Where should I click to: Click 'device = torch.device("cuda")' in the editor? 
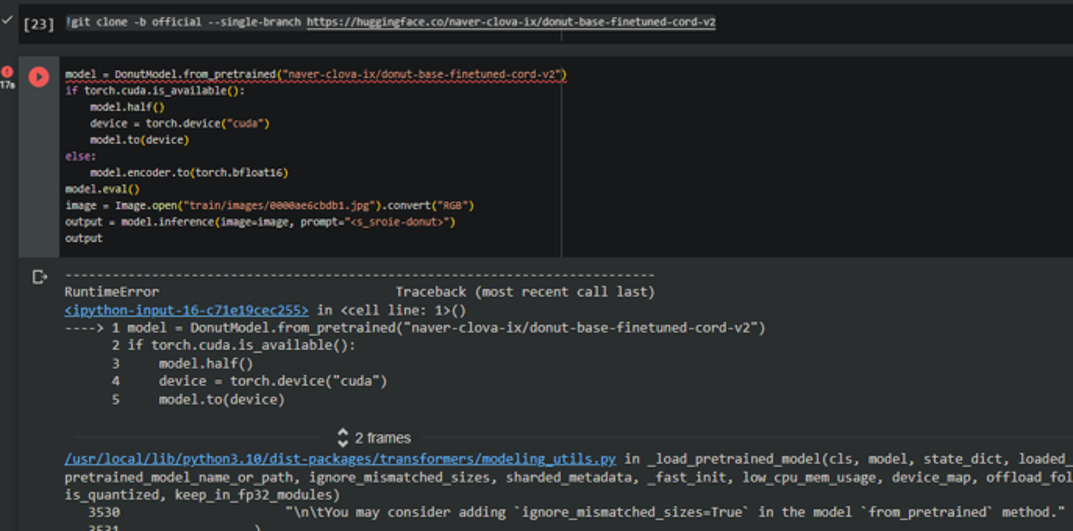pos(180,123)
